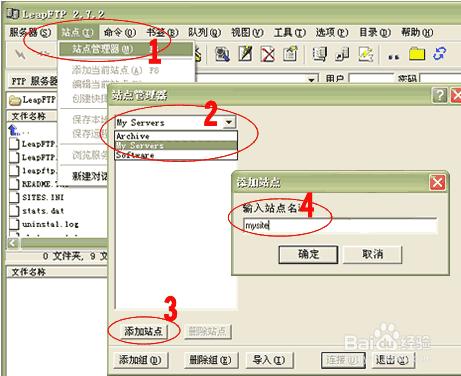Click the edit file pencil toolbar icon
461x376 pixels.
click(245, 54)
